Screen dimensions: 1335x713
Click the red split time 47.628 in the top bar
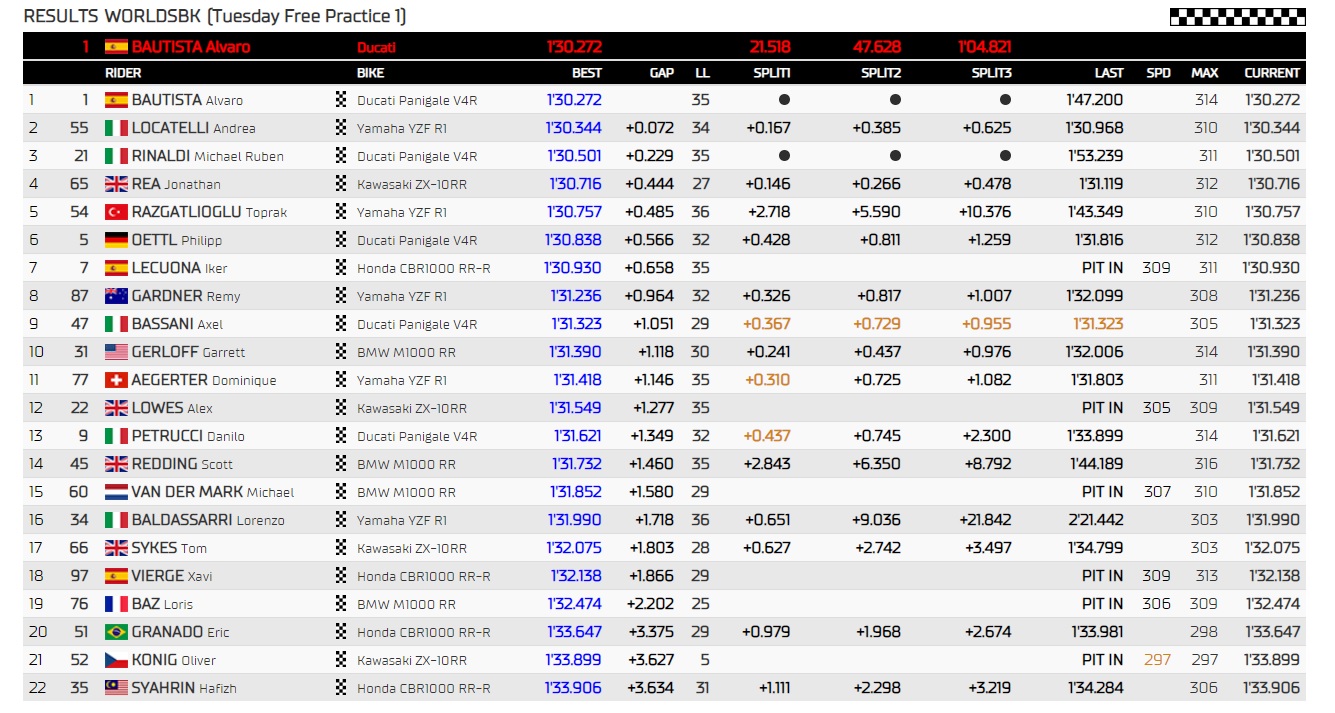(x=877, y=46)
